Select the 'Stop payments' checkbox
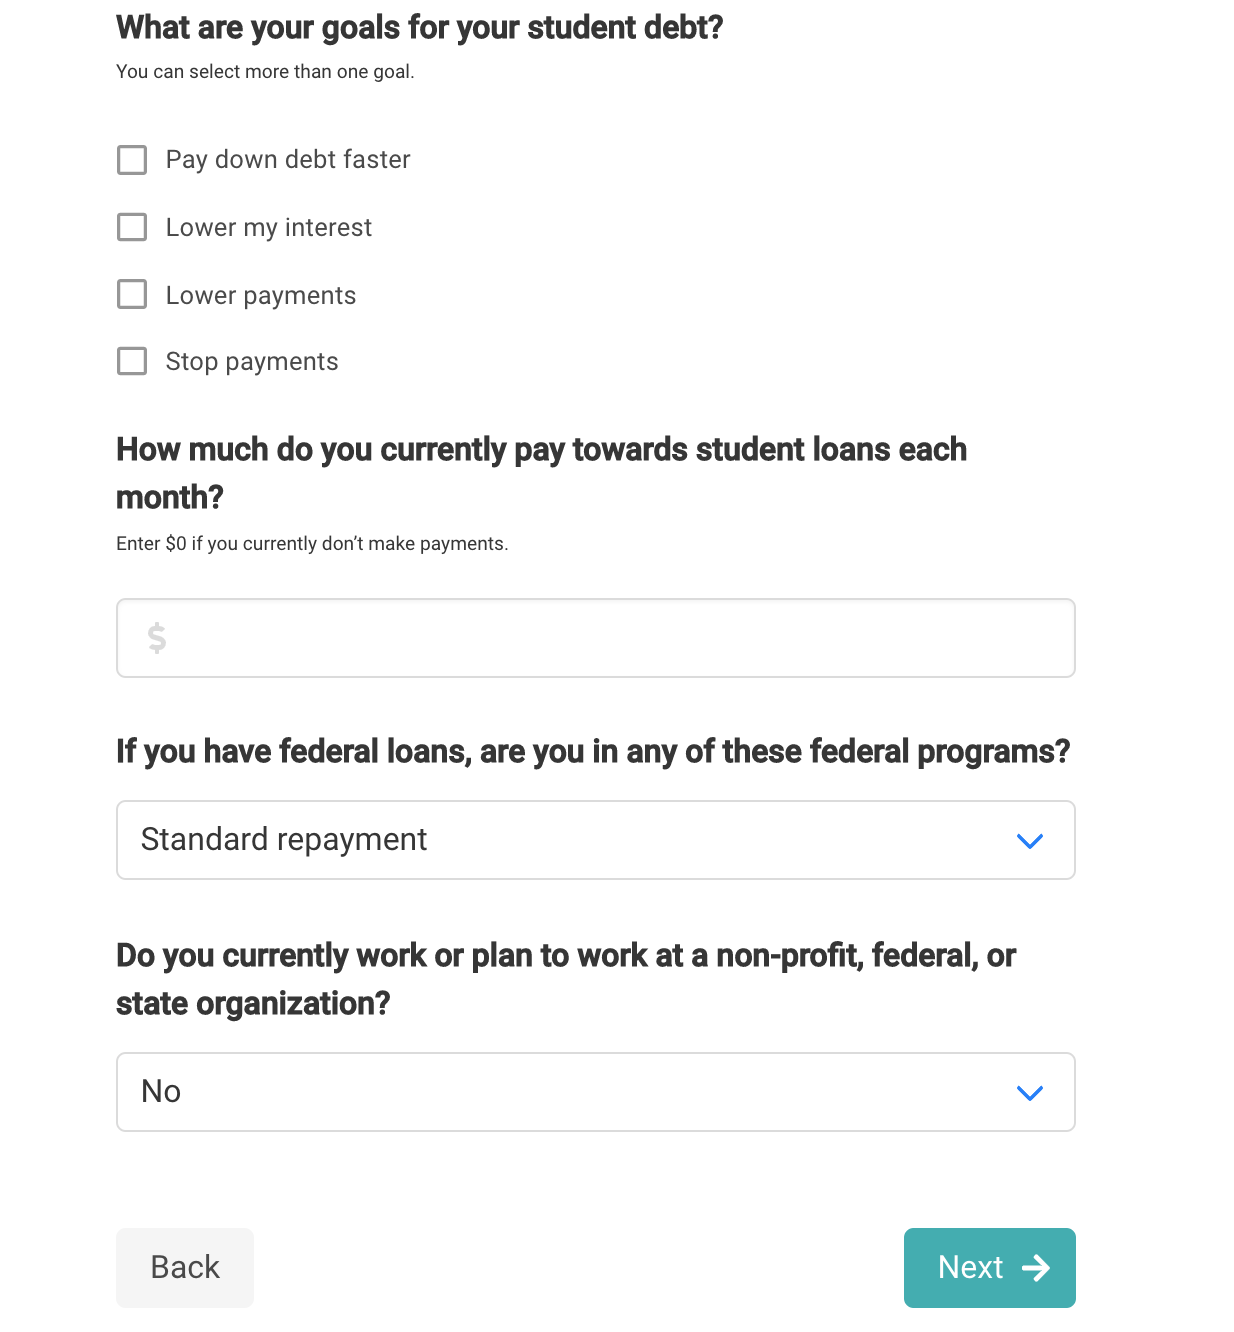Image resolution: width=1234 pixels, height=1332 pixels. pyautogui.click(x=132, y=361)
